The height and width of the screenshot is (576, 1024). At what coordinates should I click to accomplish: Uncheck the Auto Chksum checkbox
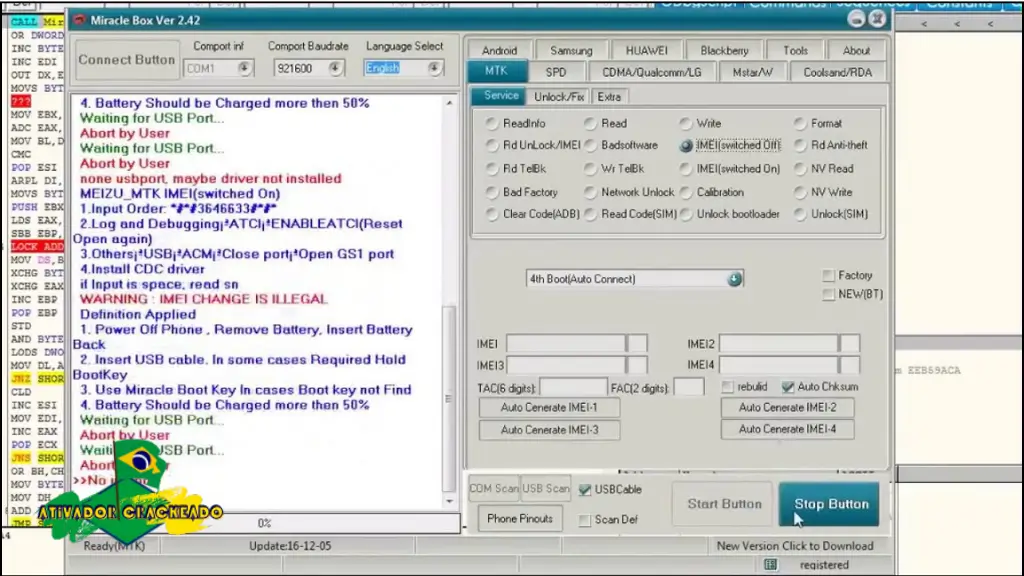tap(788, 387)
